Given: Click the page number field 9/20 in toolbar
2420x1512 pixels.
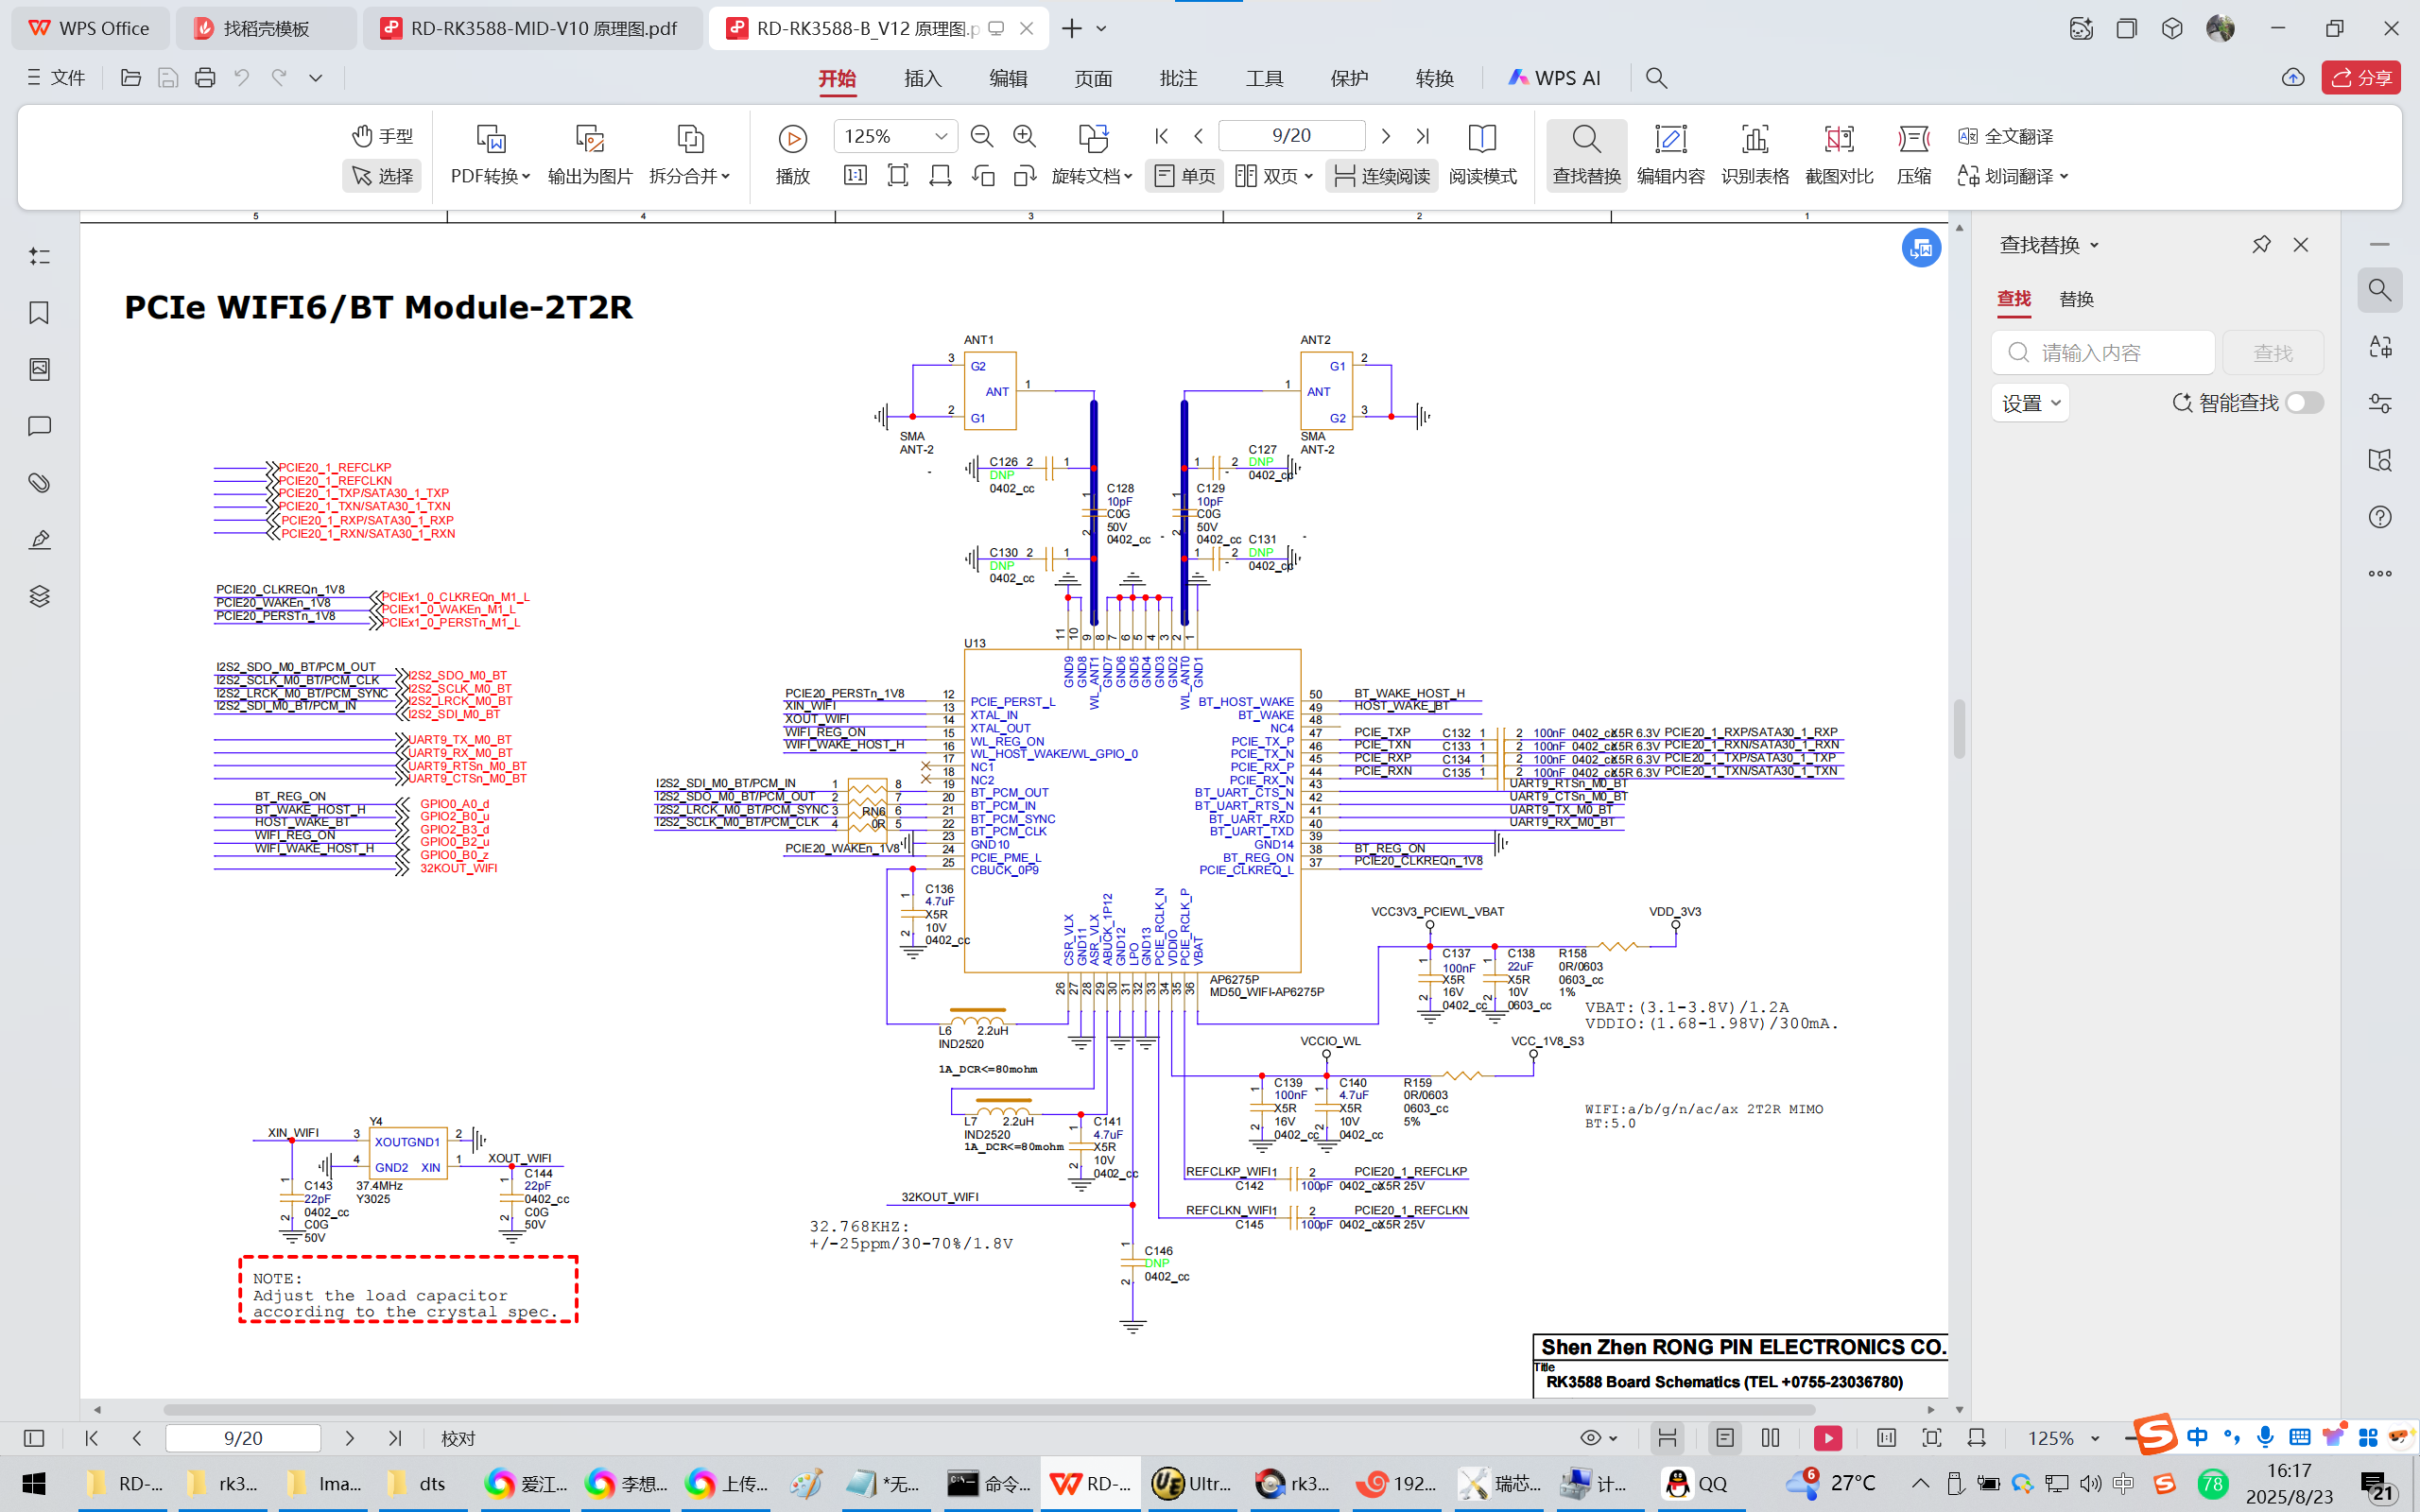Looking at the screenshot, I should (x=1291, y=135).
